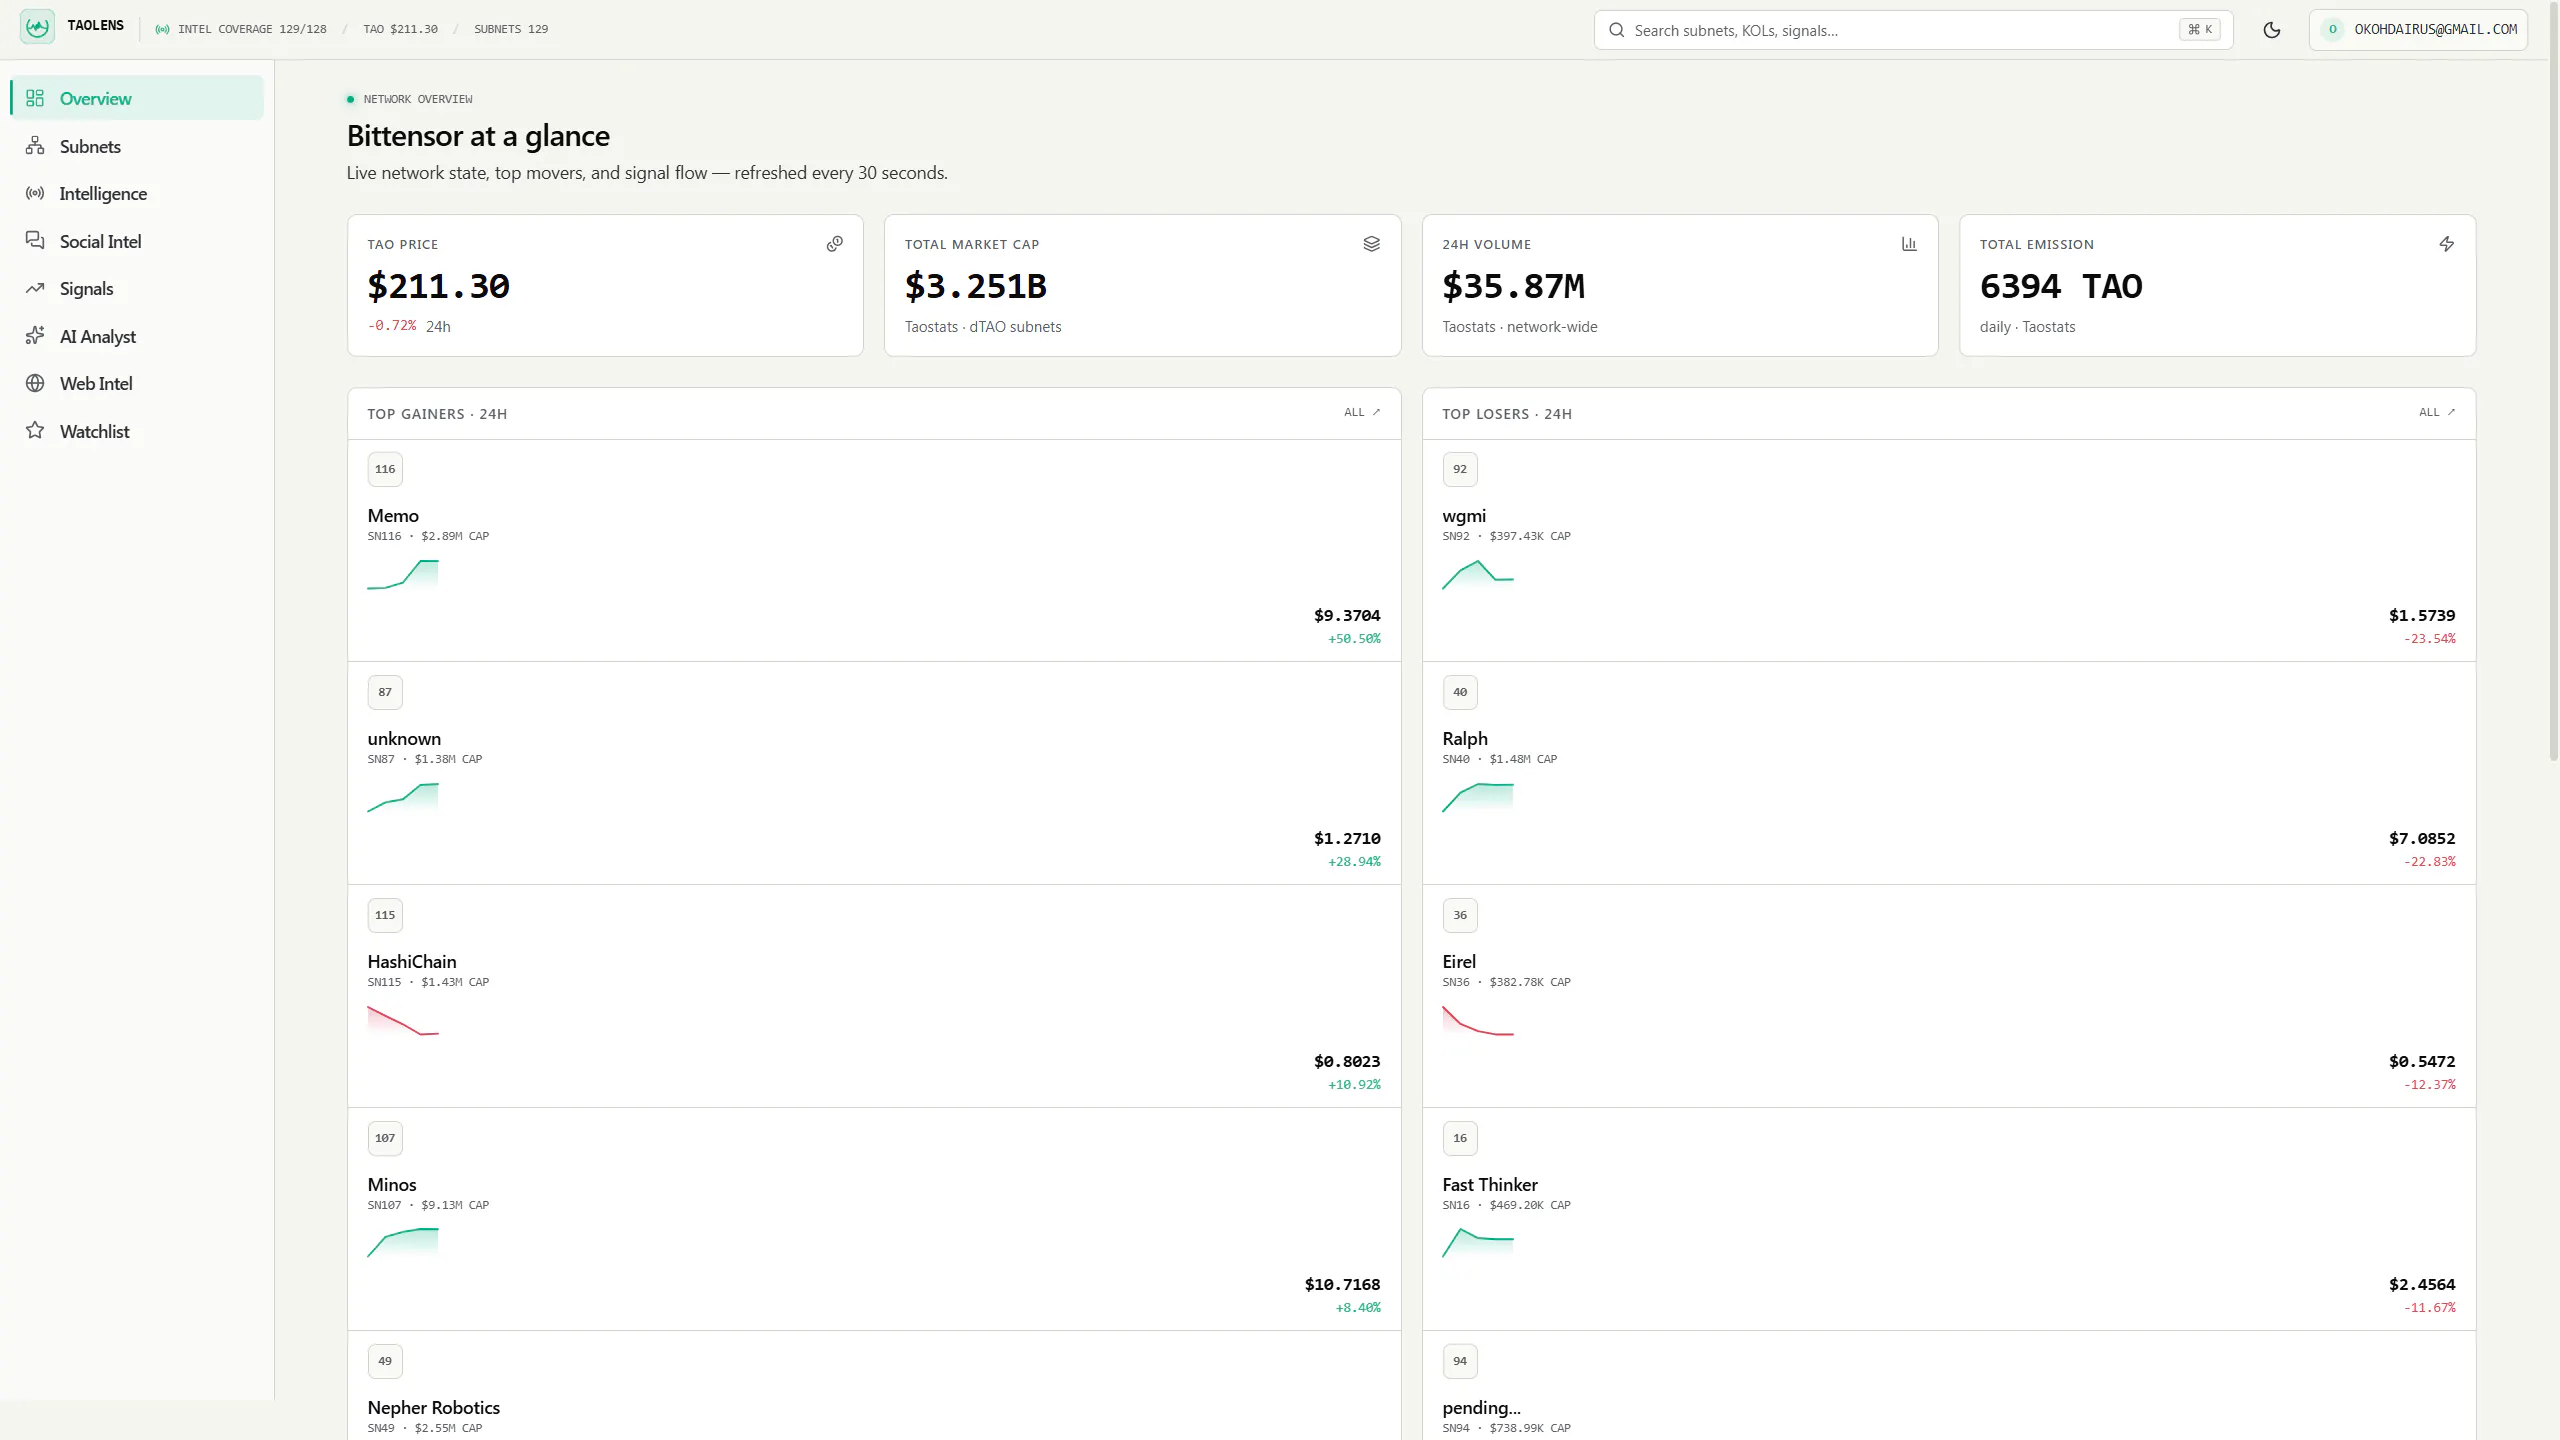The height and width of the screenshot is (1440, 2560).
Task: Click the Watchlist star icon
Action: [35, 431]
